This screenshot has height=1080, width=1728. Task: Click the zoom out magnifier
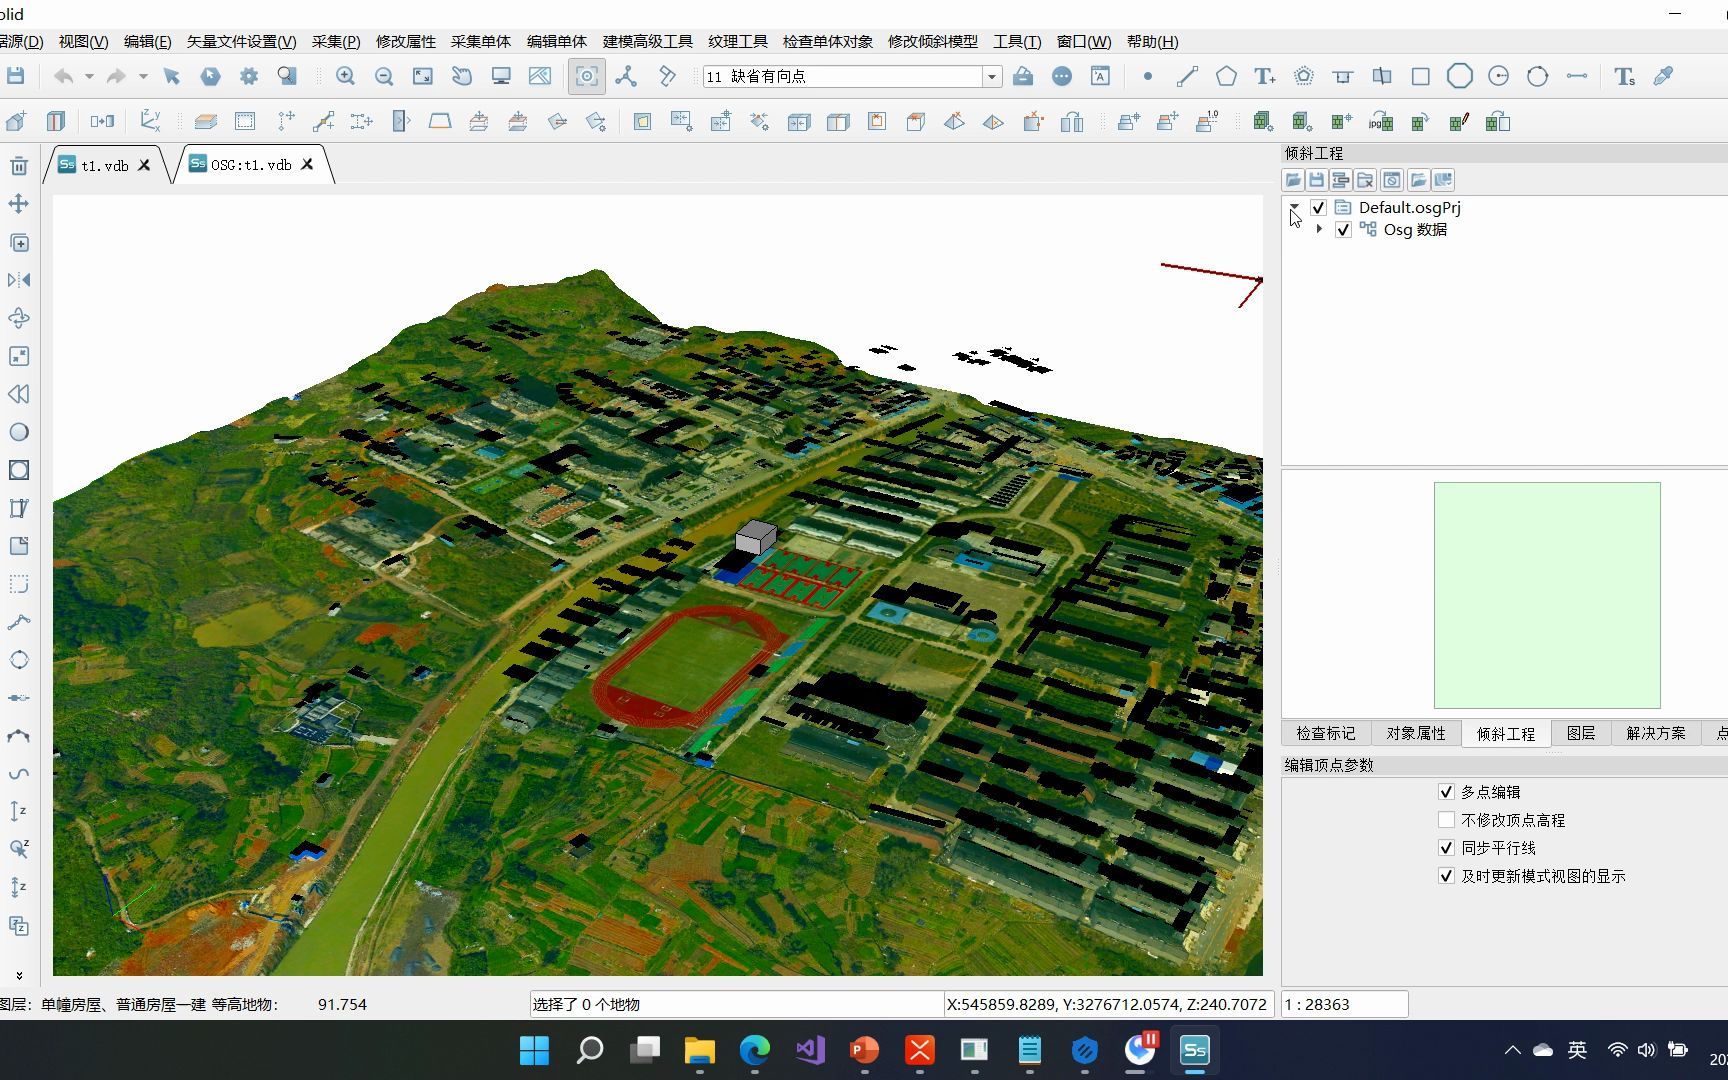point(383,76)
